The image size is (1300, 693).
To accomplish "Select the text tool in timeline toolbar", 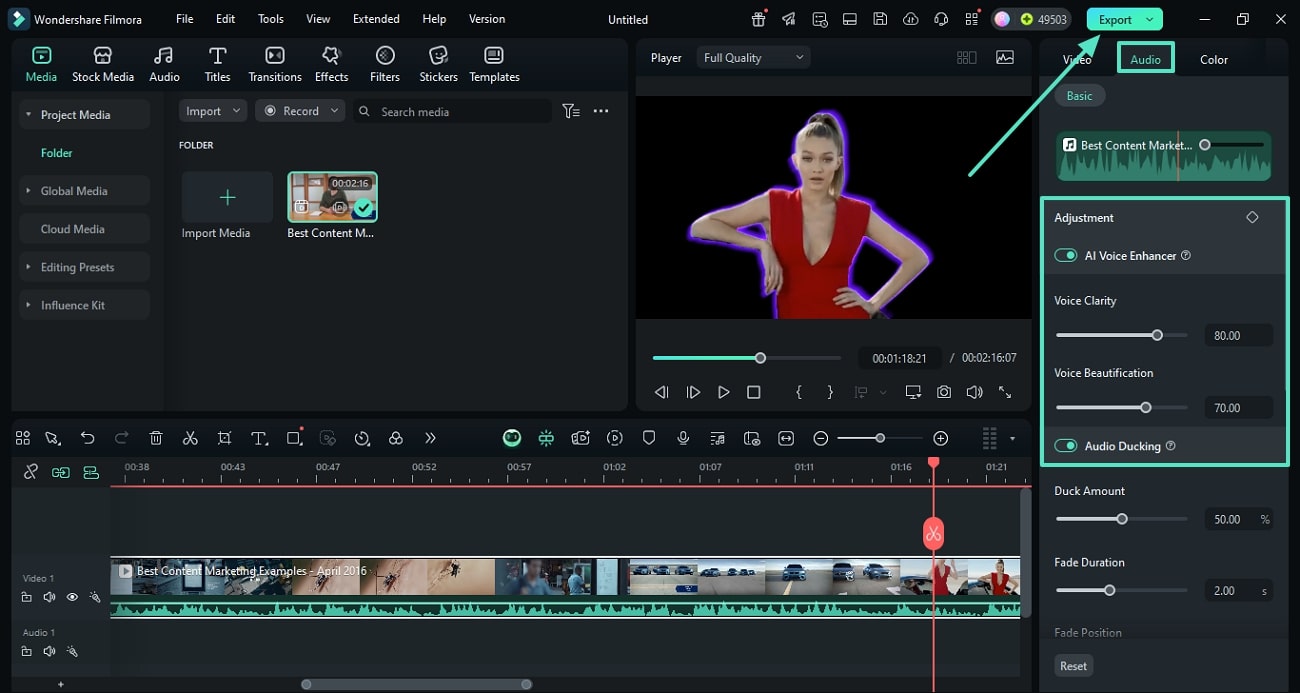I will coord(259,438).
